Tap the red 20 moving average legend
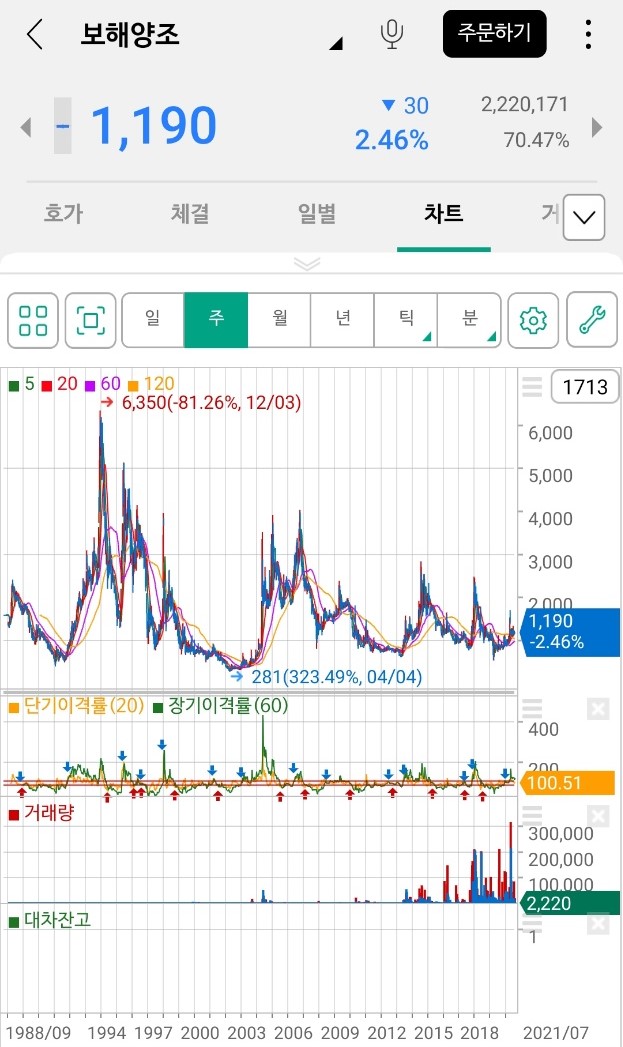The image size is (623, 1047). click(60, 384)
